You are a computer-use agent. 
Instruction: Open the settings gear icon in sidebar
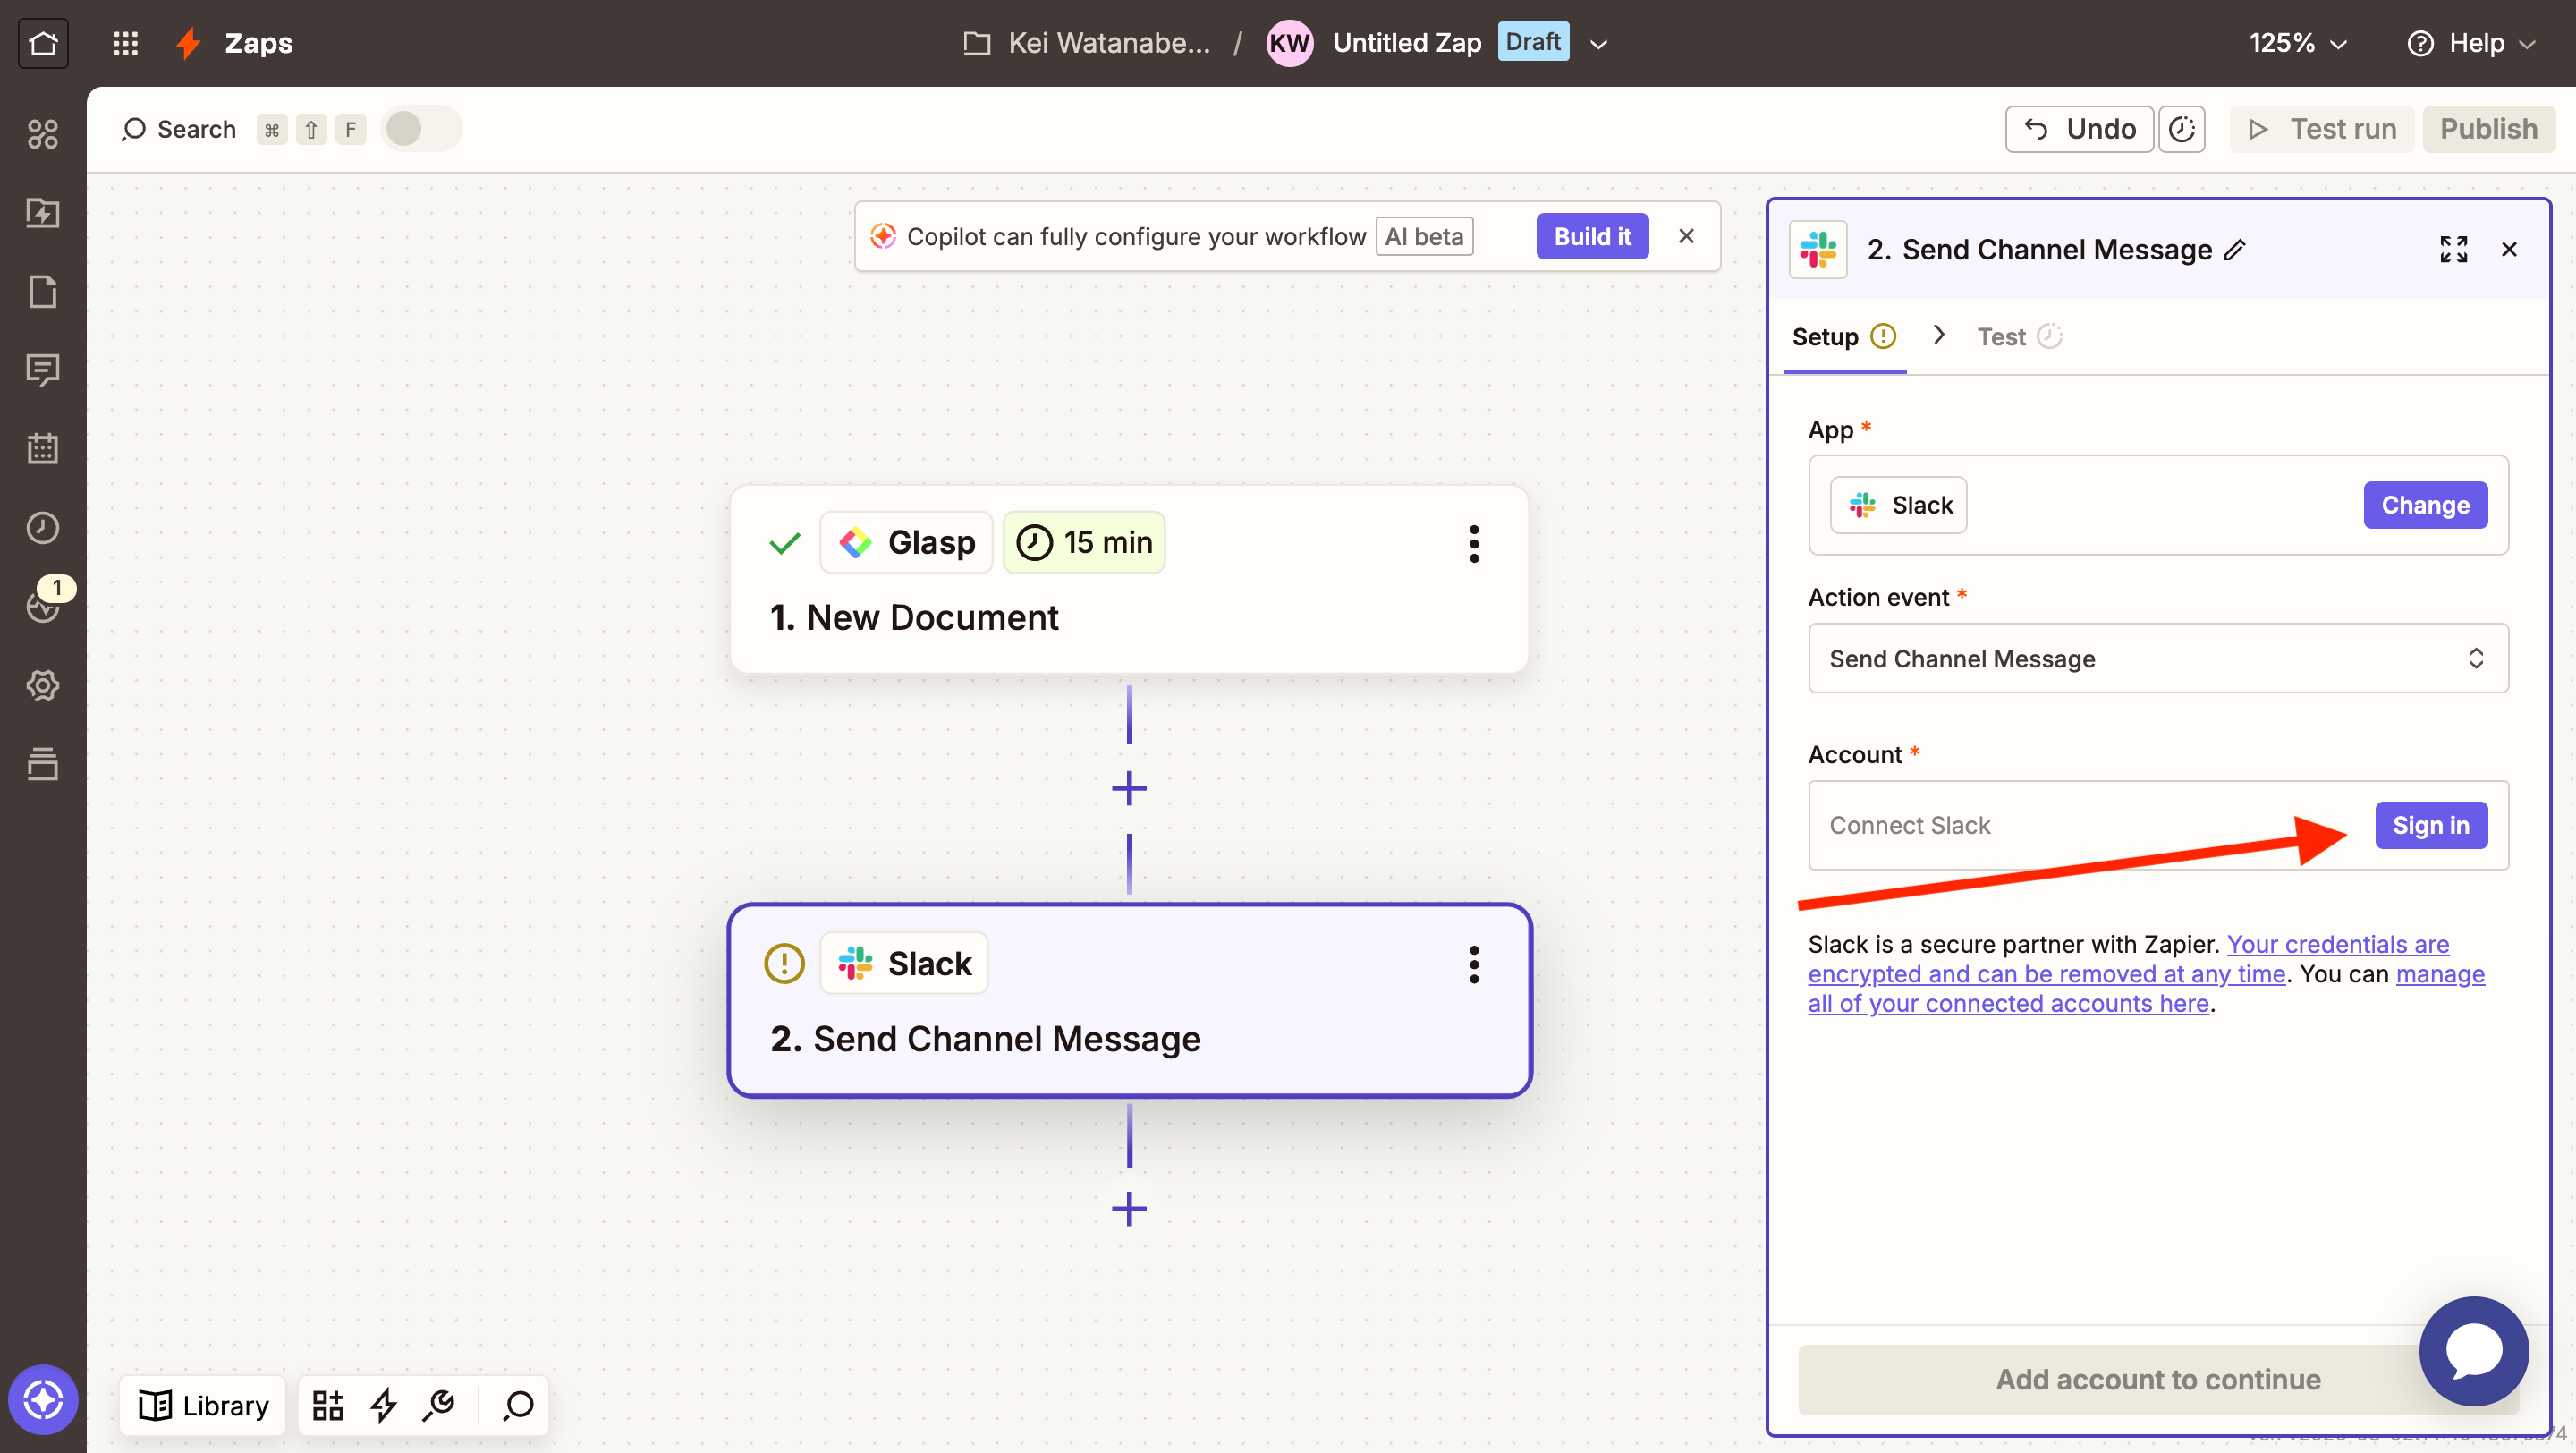coord(43,685)
